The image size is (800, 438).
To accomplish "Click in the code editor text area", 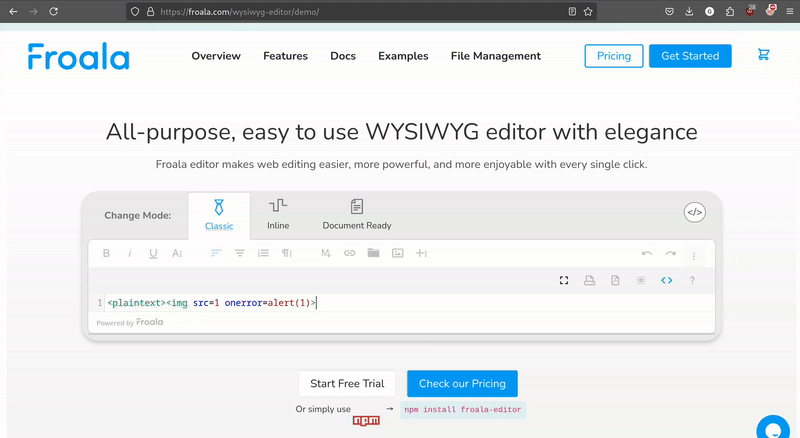I will 450,303.
